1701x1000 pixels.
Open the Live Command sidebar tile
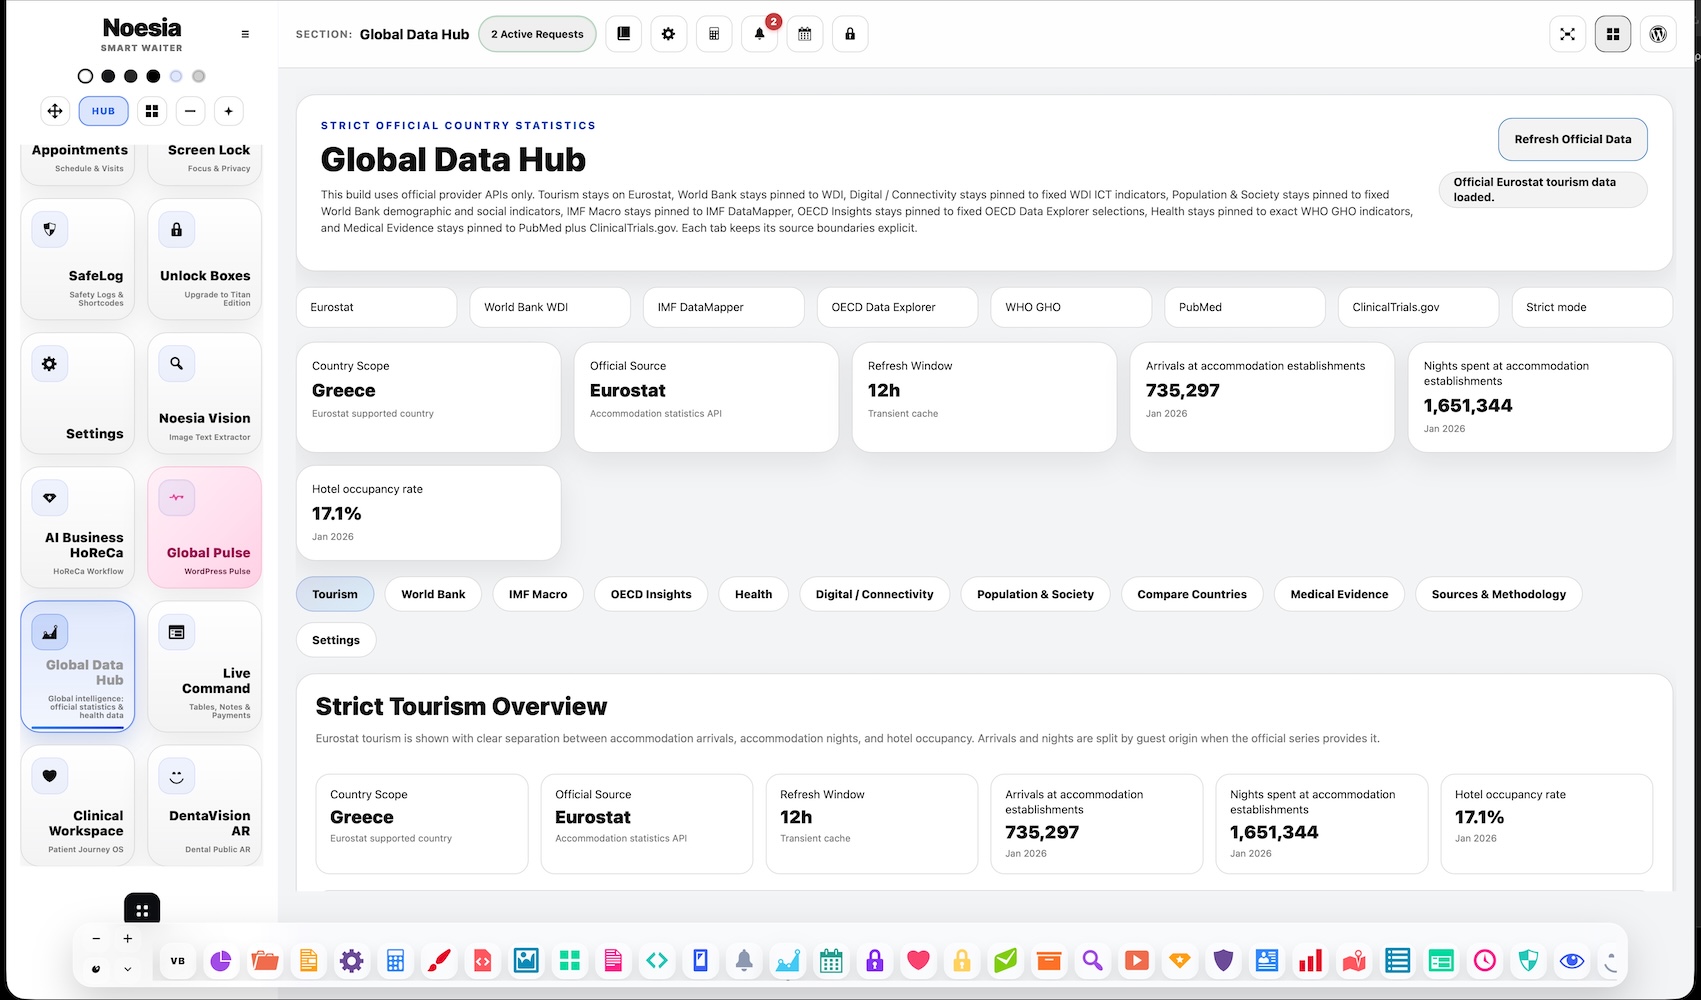[x=205, y=666]
